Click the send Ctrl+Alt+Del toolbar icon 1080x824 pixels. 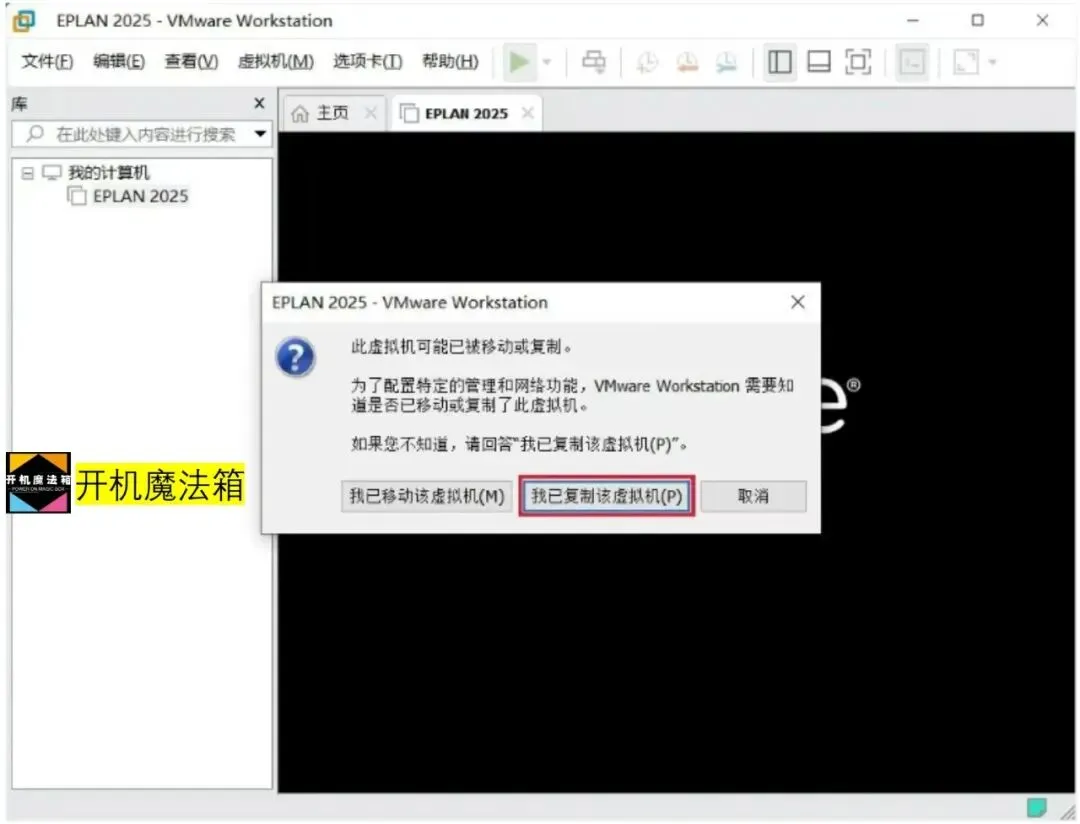point(594,62)
